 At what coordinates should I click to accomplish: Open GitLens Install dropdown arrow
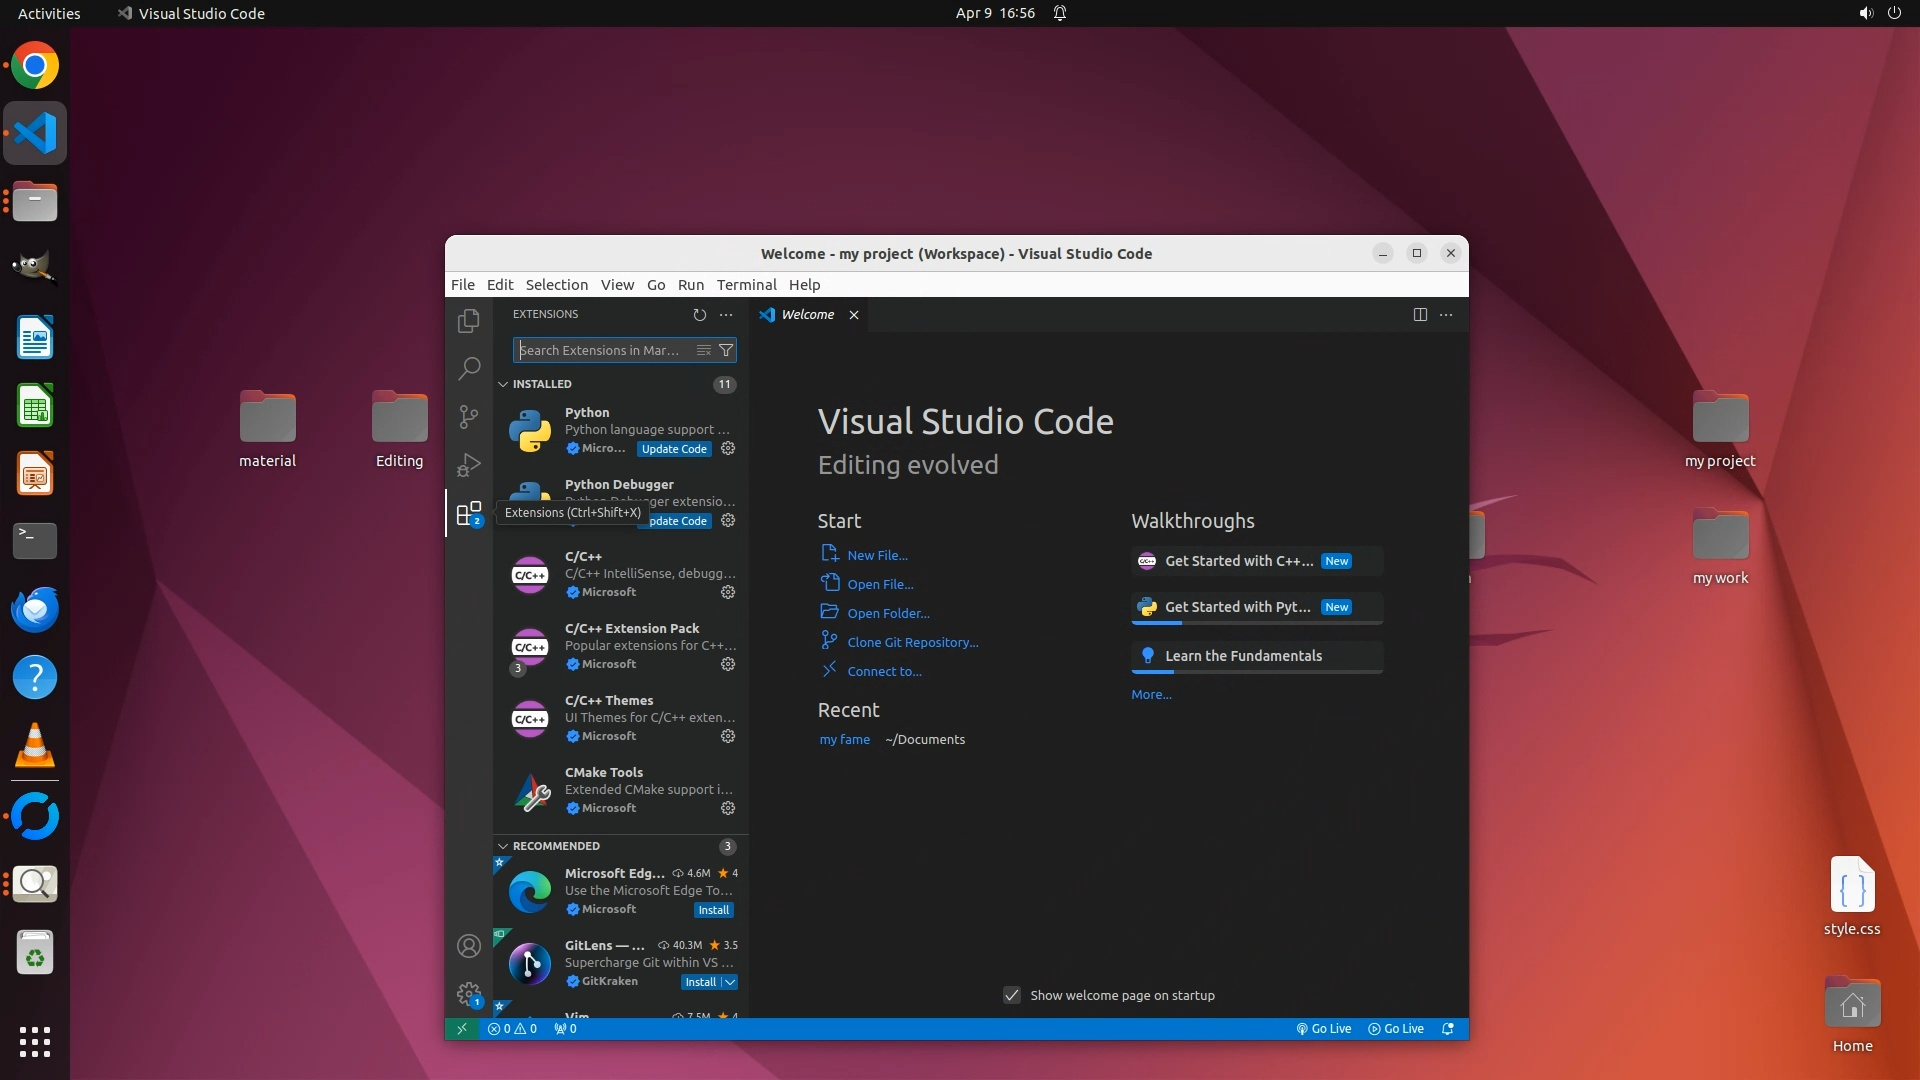[x=730, y=982]
